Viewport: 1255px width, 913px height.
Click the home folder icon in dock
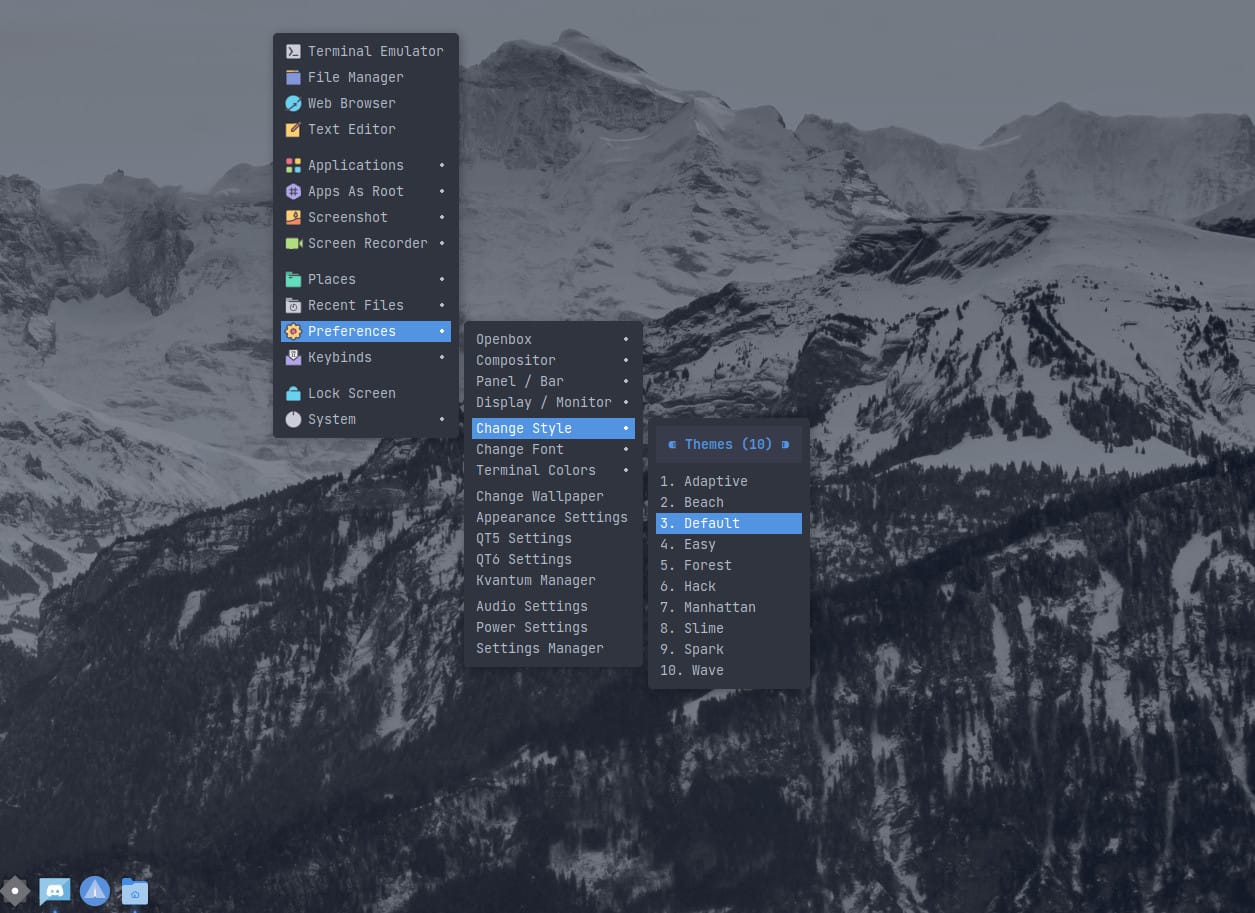click(134, 890)
